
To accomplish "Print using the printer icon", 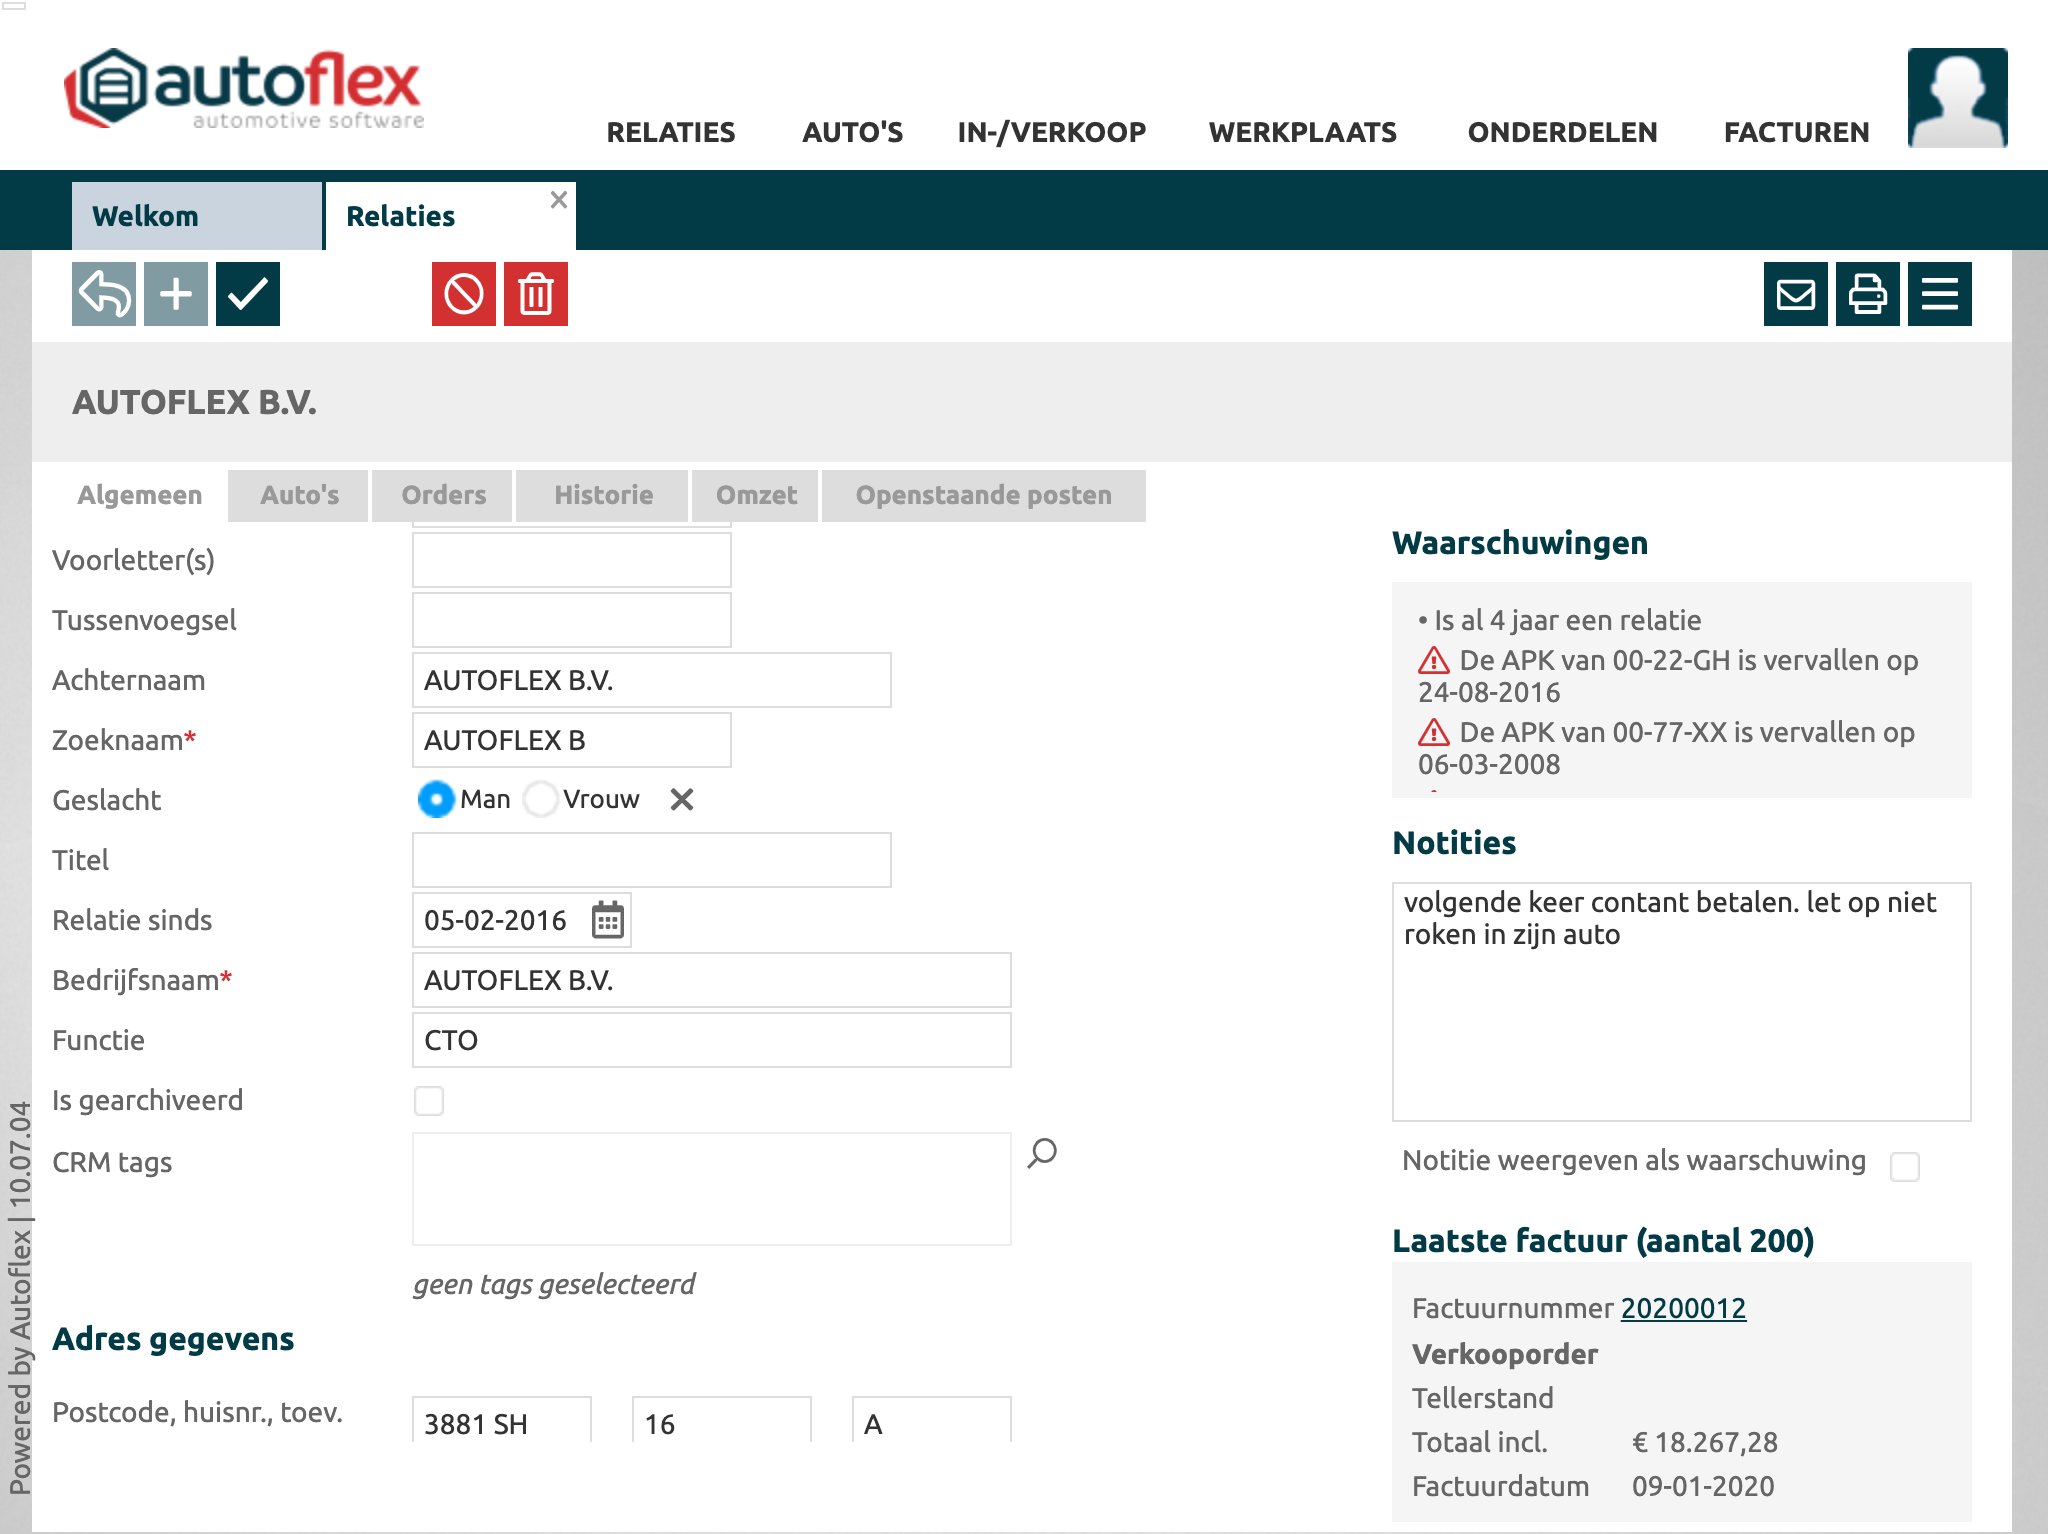I will 1868,294.
